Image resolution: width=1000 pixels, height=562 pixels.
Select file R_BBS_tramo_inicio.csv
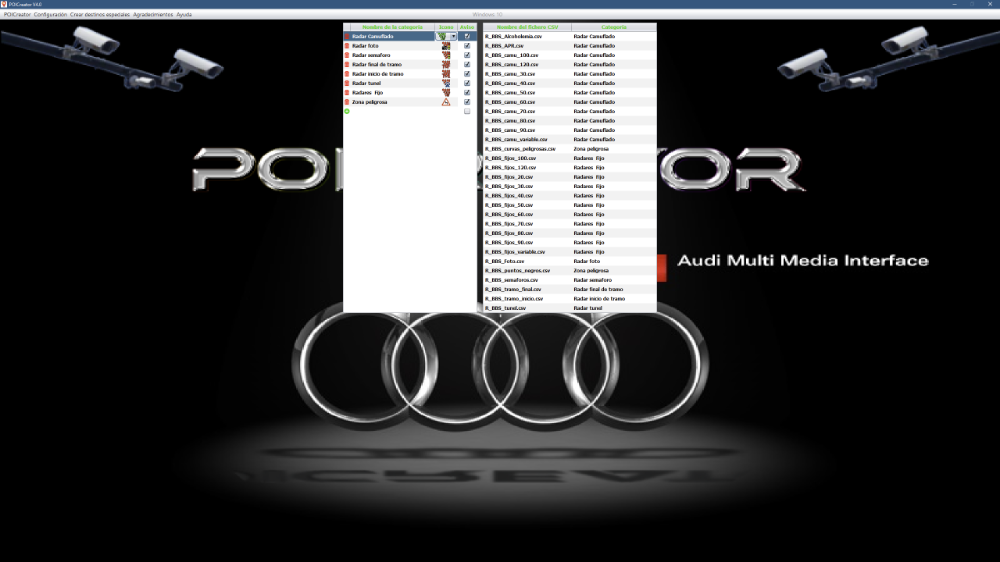514,299
